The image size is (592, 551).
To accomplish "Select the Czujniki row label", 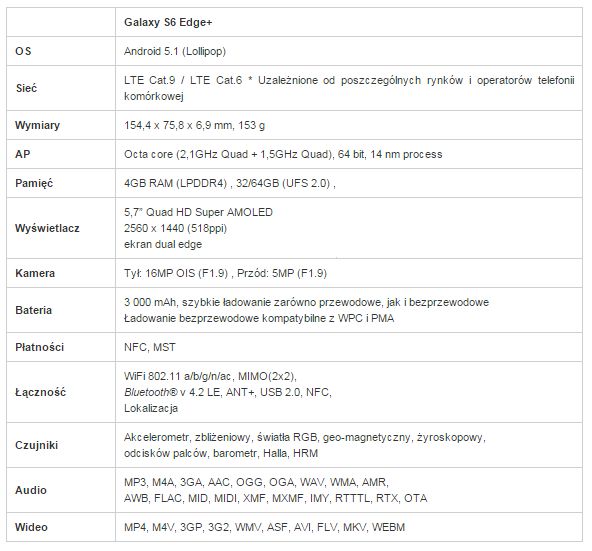I will pos(36,445).
